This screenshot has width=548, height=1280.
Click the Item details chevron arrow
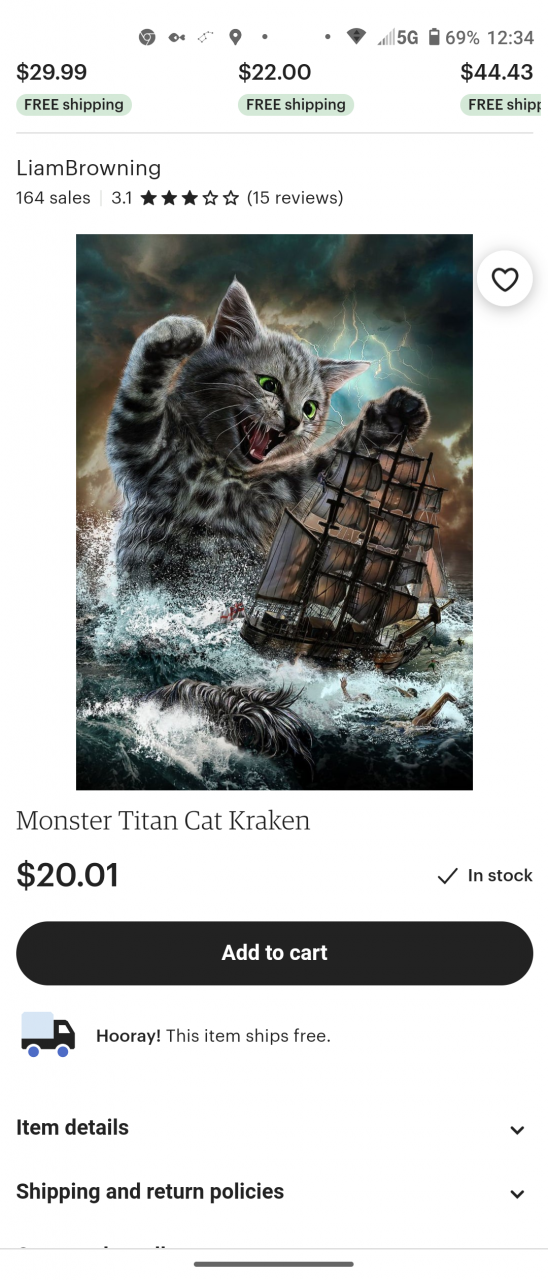pyautogui.click(x=517, y=1130)
